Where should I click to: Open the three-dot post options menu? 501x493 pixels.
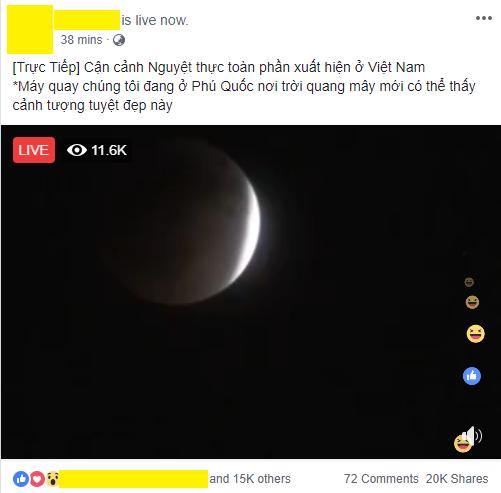[x=484, y=18]
